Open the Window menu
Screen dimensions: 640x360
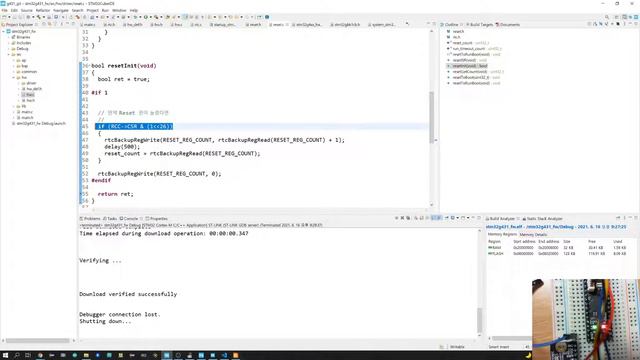click(119, 10)
